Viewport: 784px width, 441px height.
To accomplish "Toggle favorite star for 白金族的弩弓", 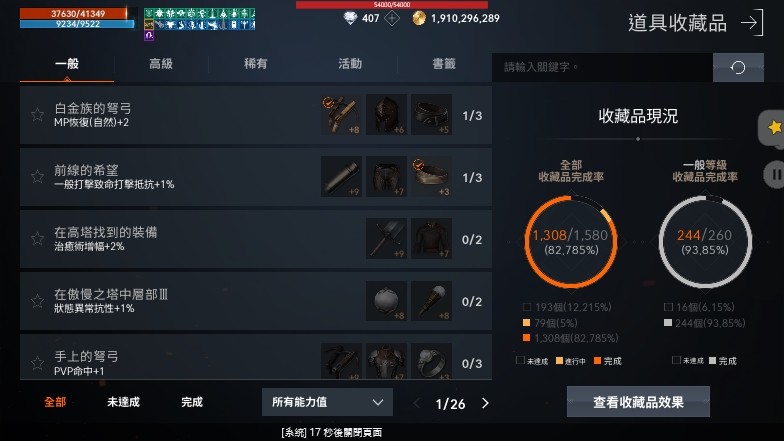I will point(38,114).
